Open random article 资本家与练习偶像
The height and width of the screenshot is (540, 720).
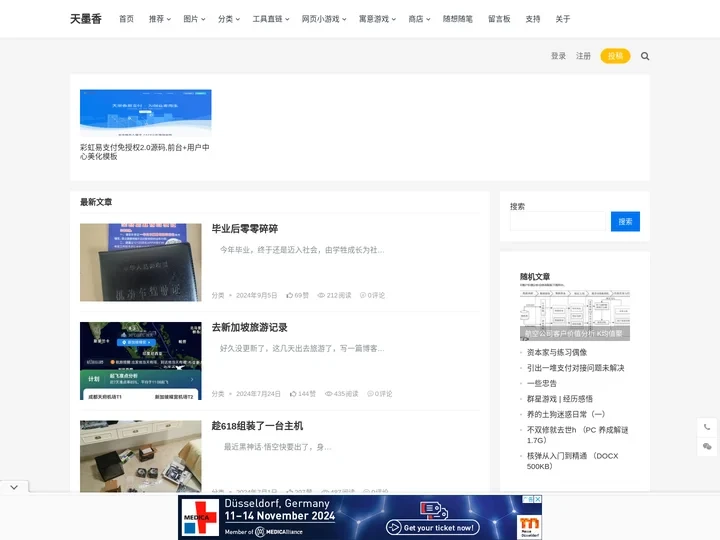(557, 352)
